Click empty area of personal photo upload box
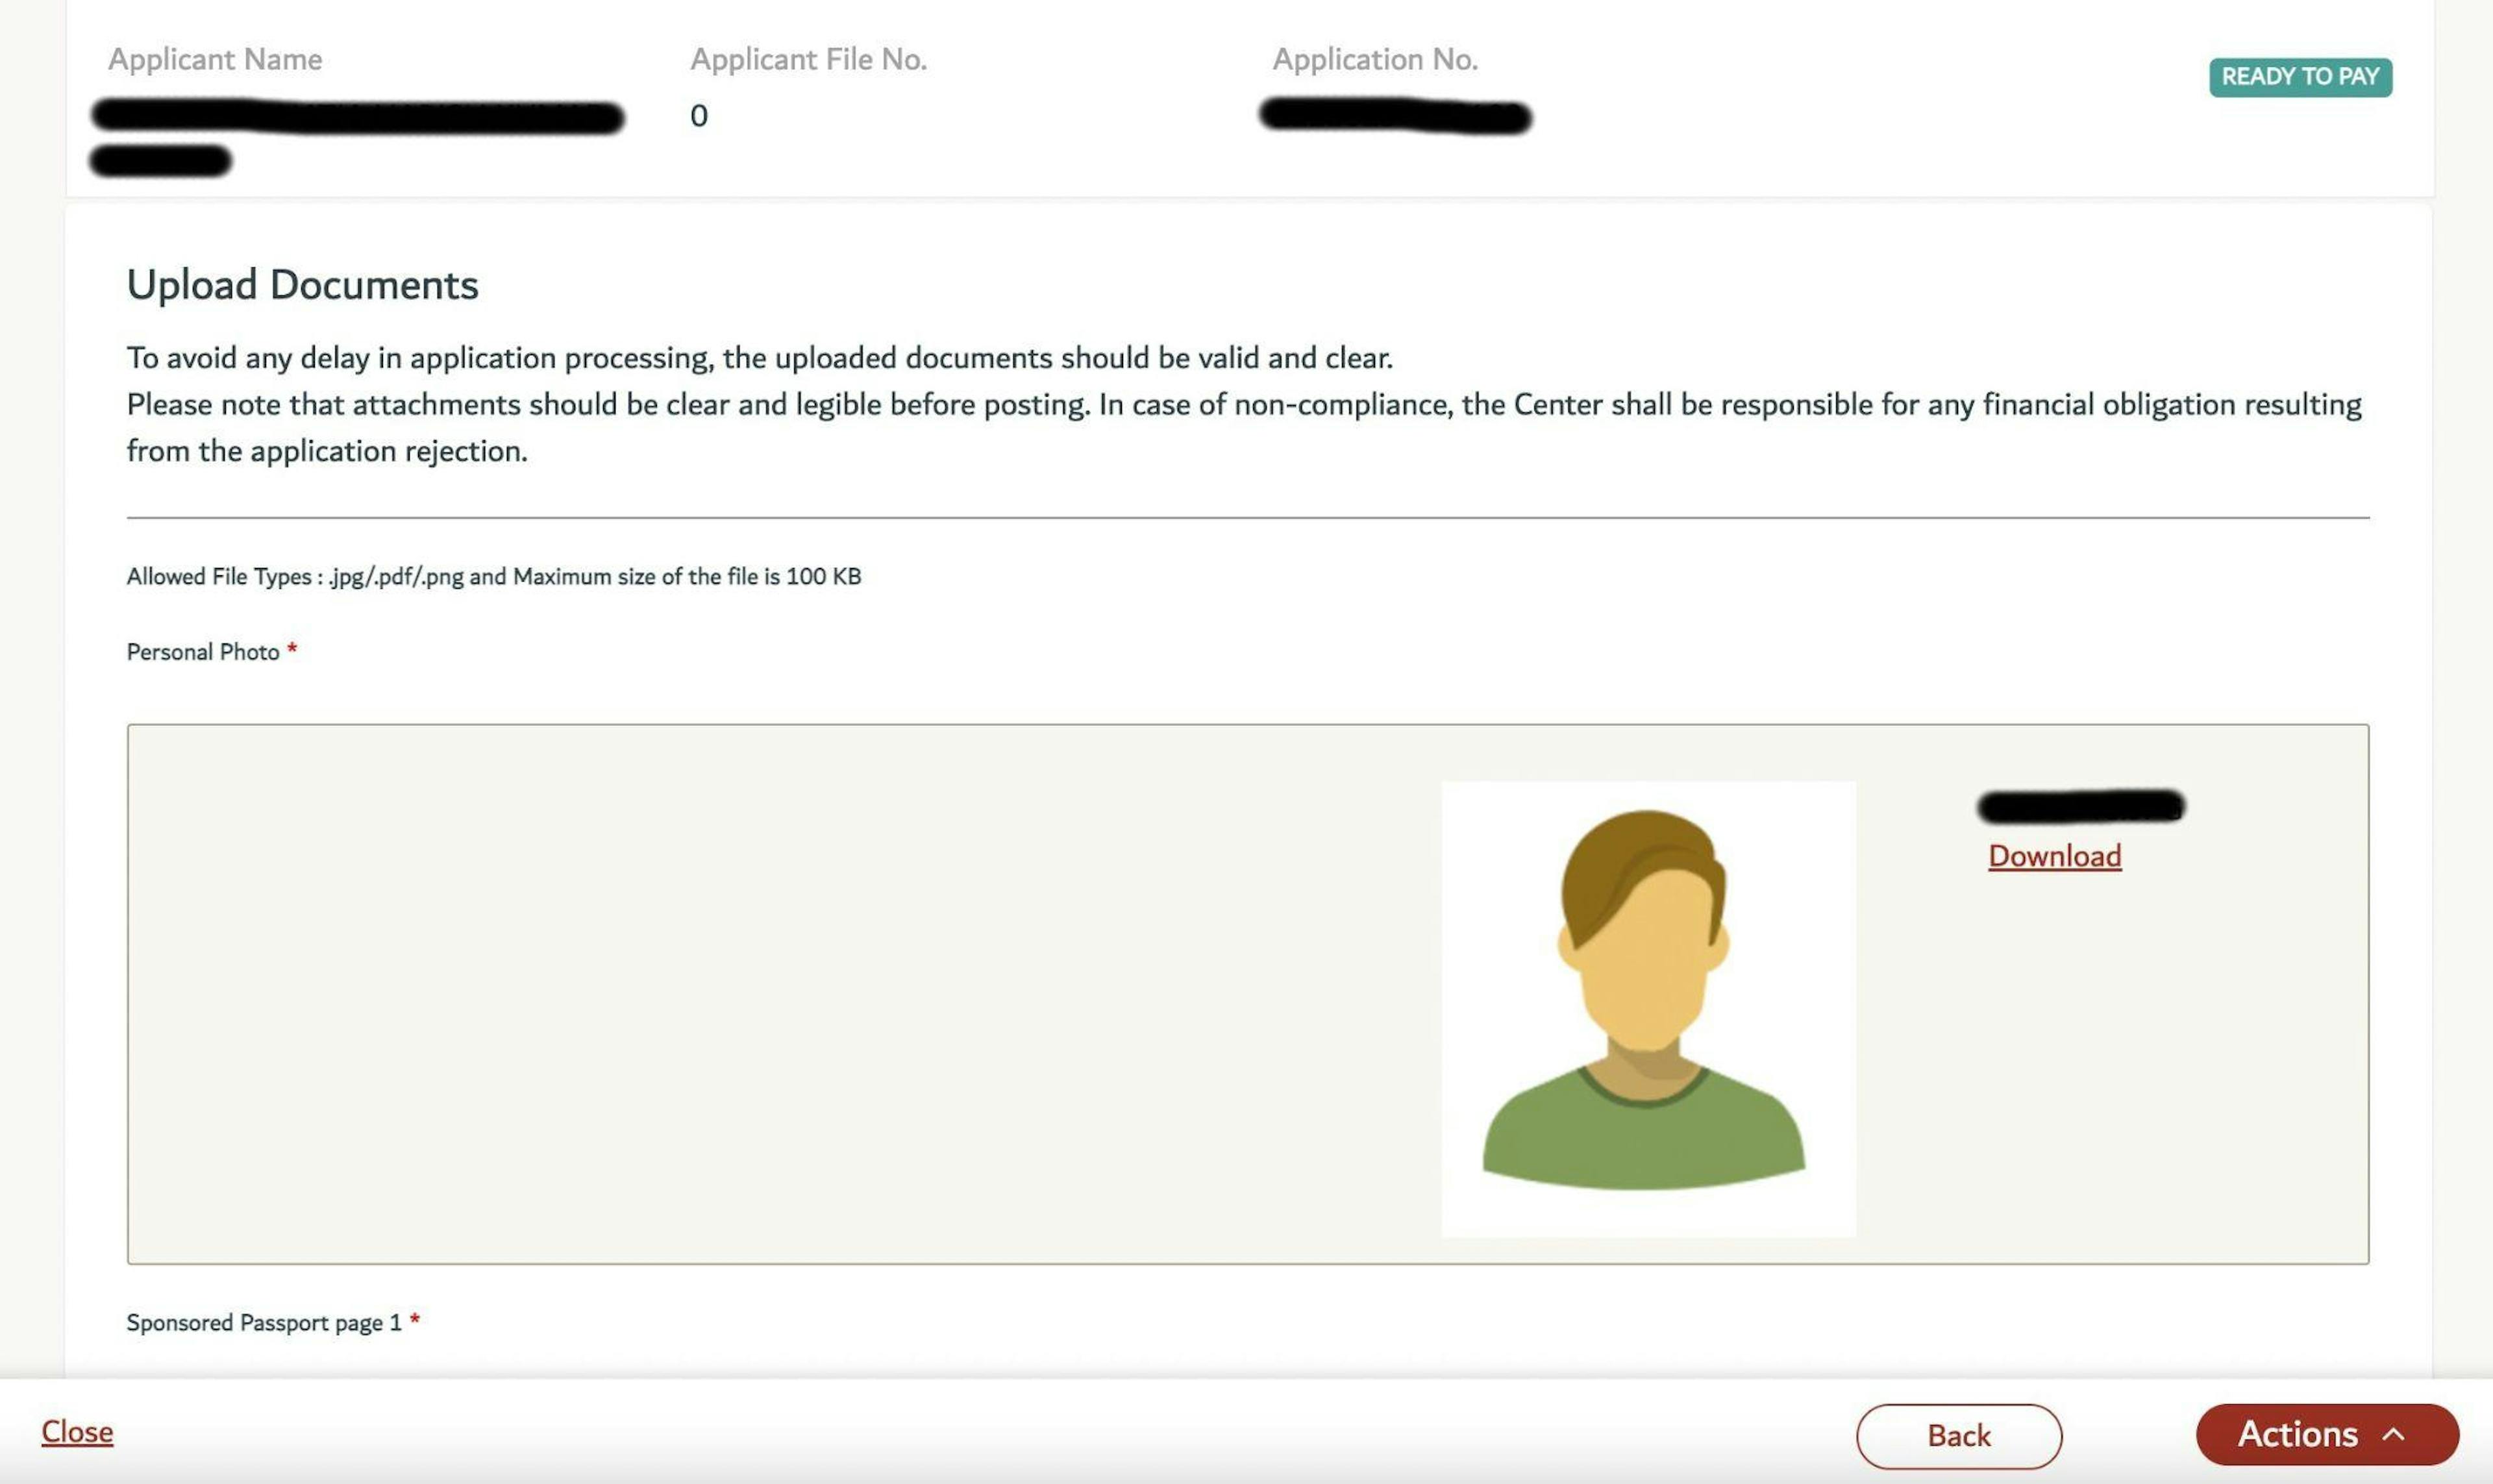The width and height of the screenshot is (2493, 1484). tap(700, 994)
